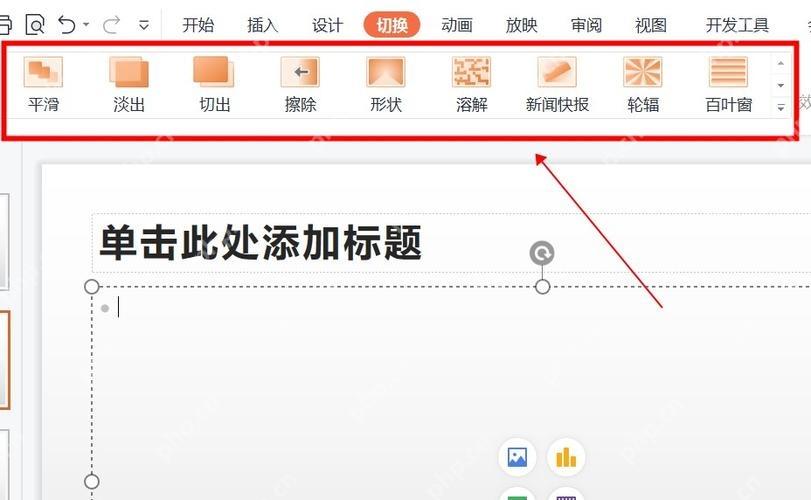Viewport: 811px width, 500px height.
Task: Move transition gallery down one row
Action: tap(781, 85)
